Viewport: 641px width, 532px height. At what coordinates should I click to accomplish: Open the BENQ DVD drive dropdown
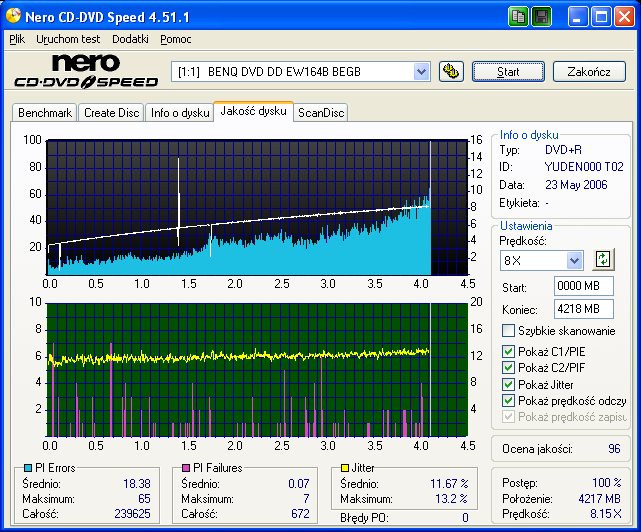(x=421, y=72)
